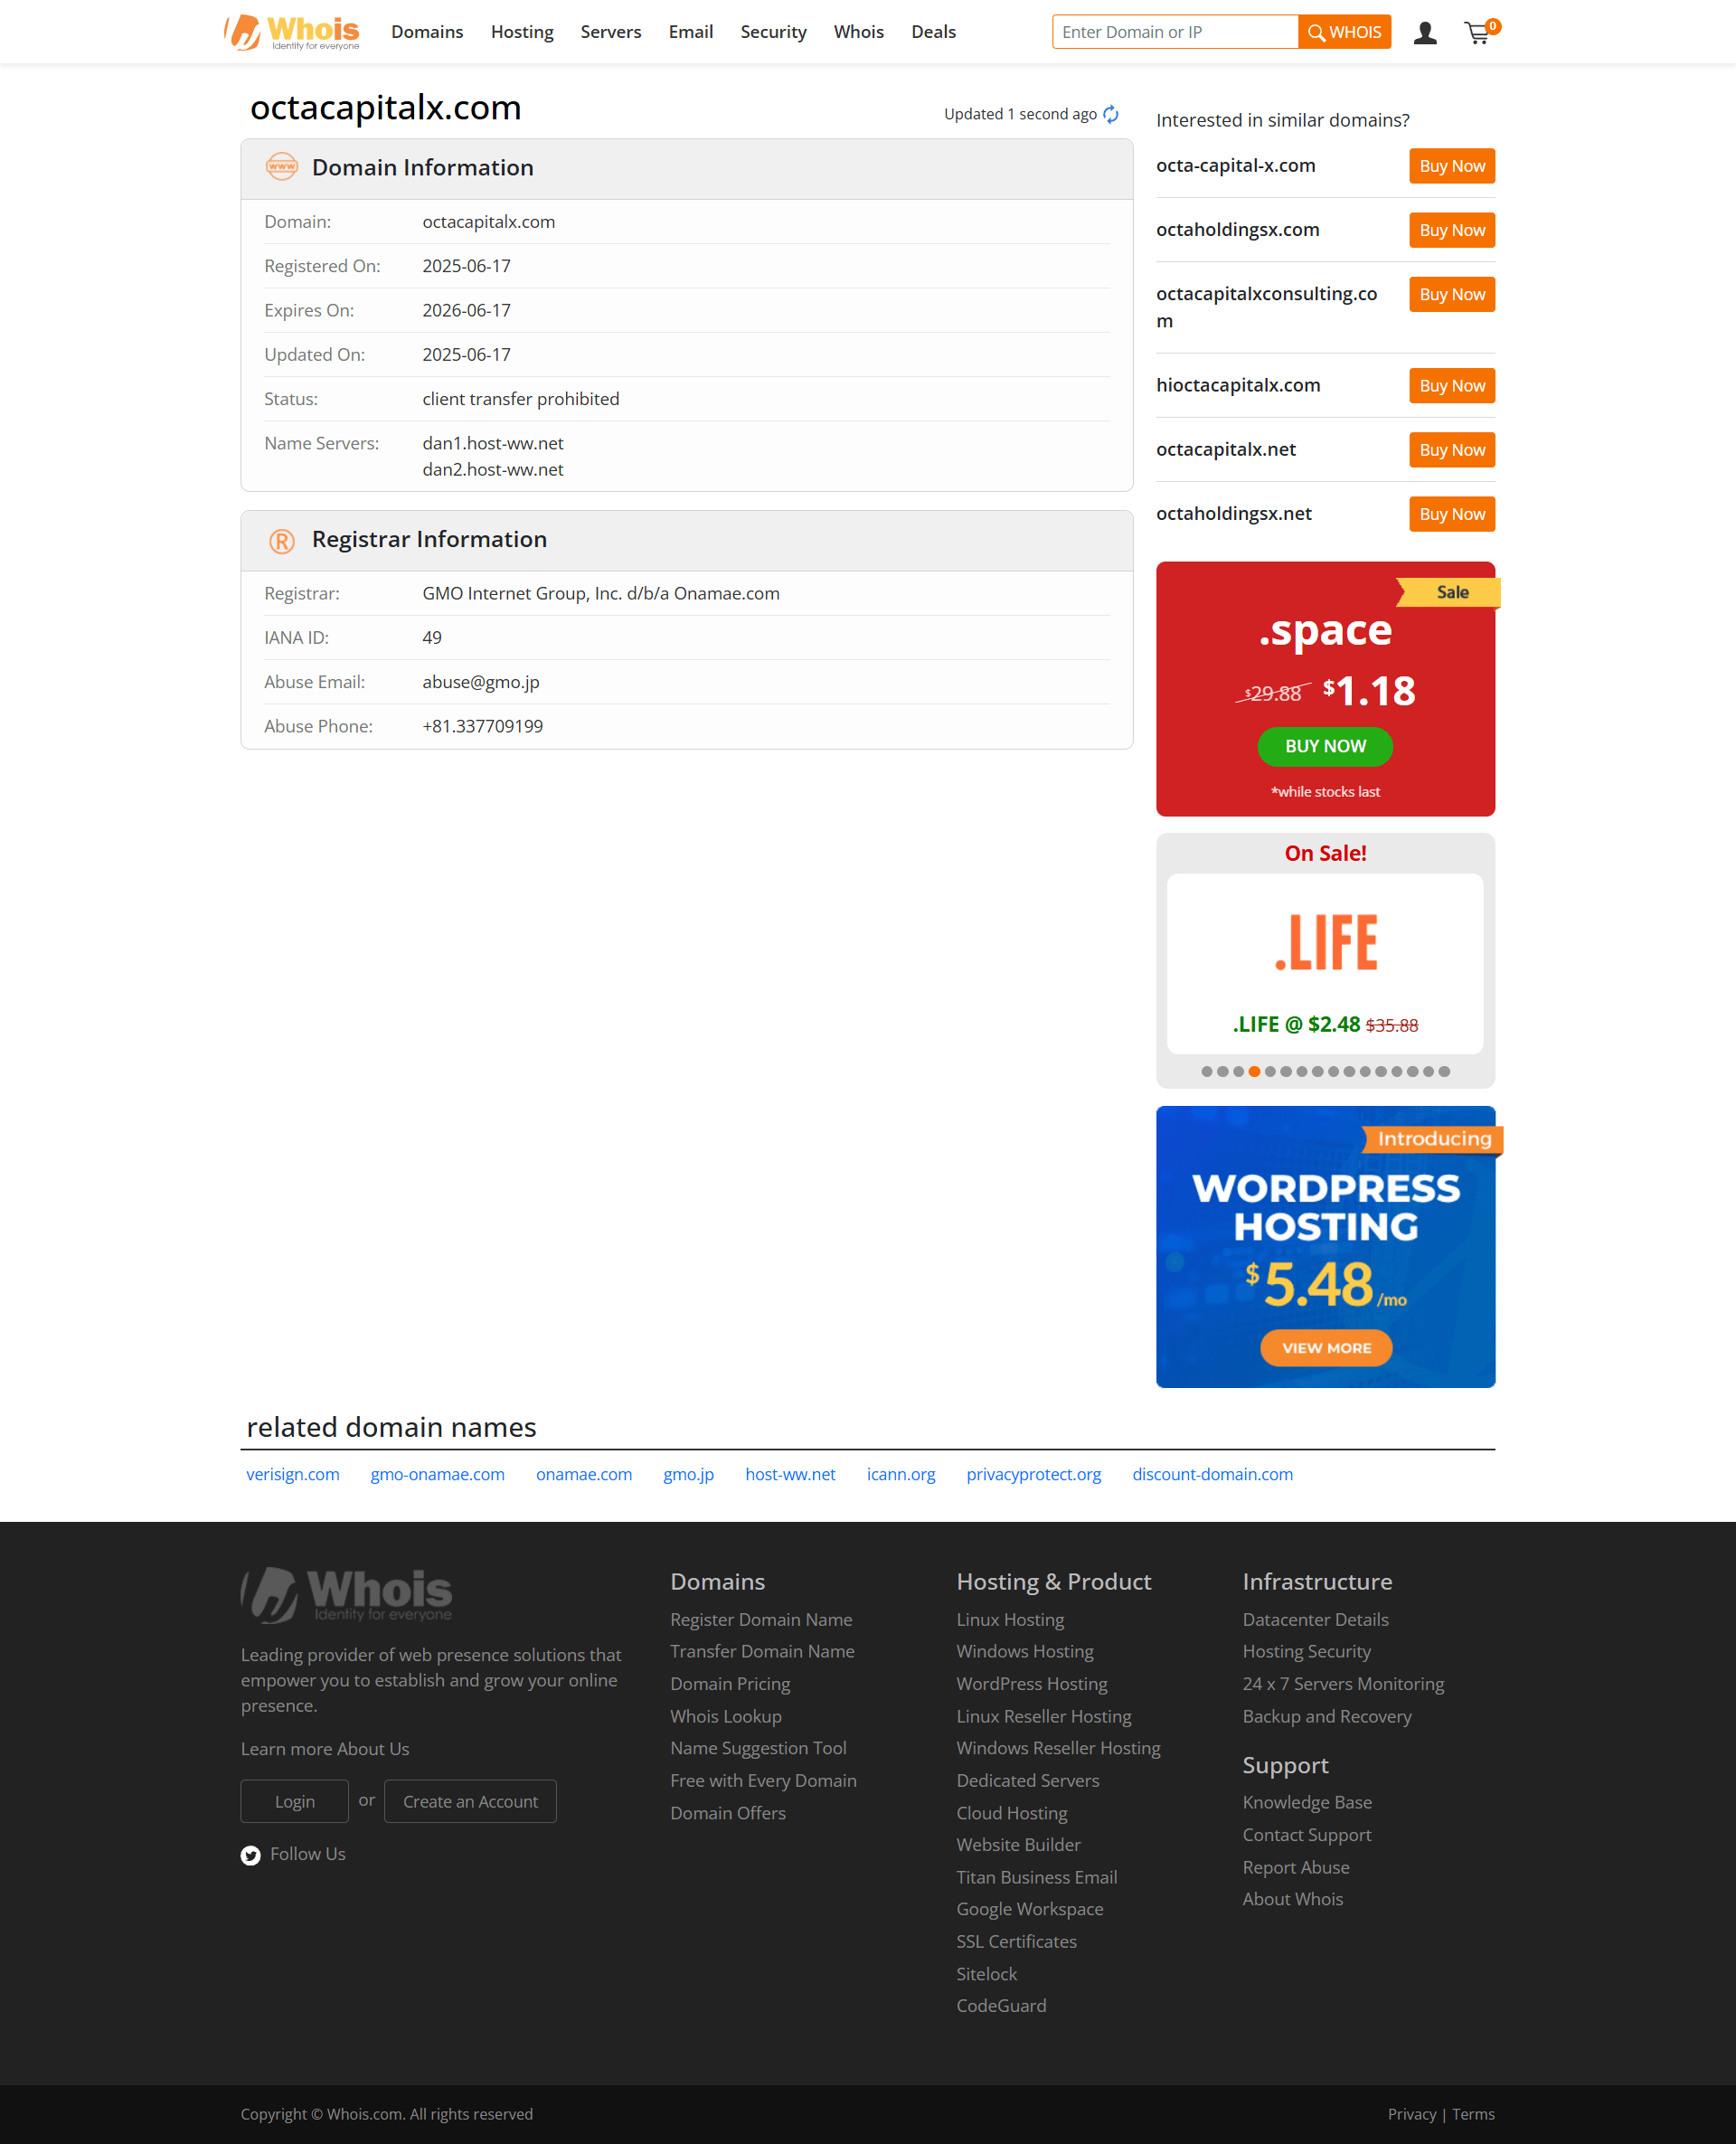Click the footer Whois logo
The width and height of the screenshot is (1736, 2144).
click(x=346, y=1594)
